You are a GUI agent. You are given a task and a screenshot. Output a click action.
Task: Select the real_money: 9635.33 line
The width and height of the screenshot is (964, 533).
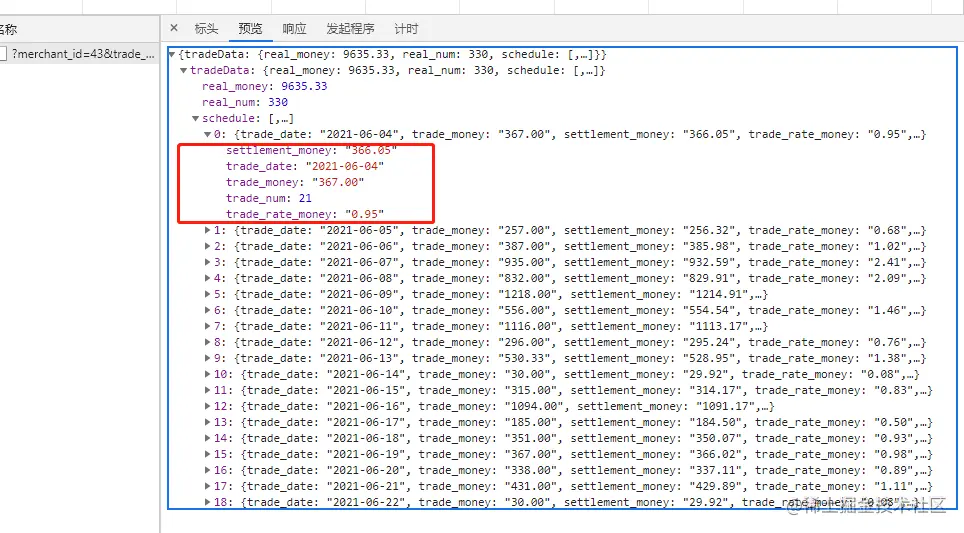264,87
